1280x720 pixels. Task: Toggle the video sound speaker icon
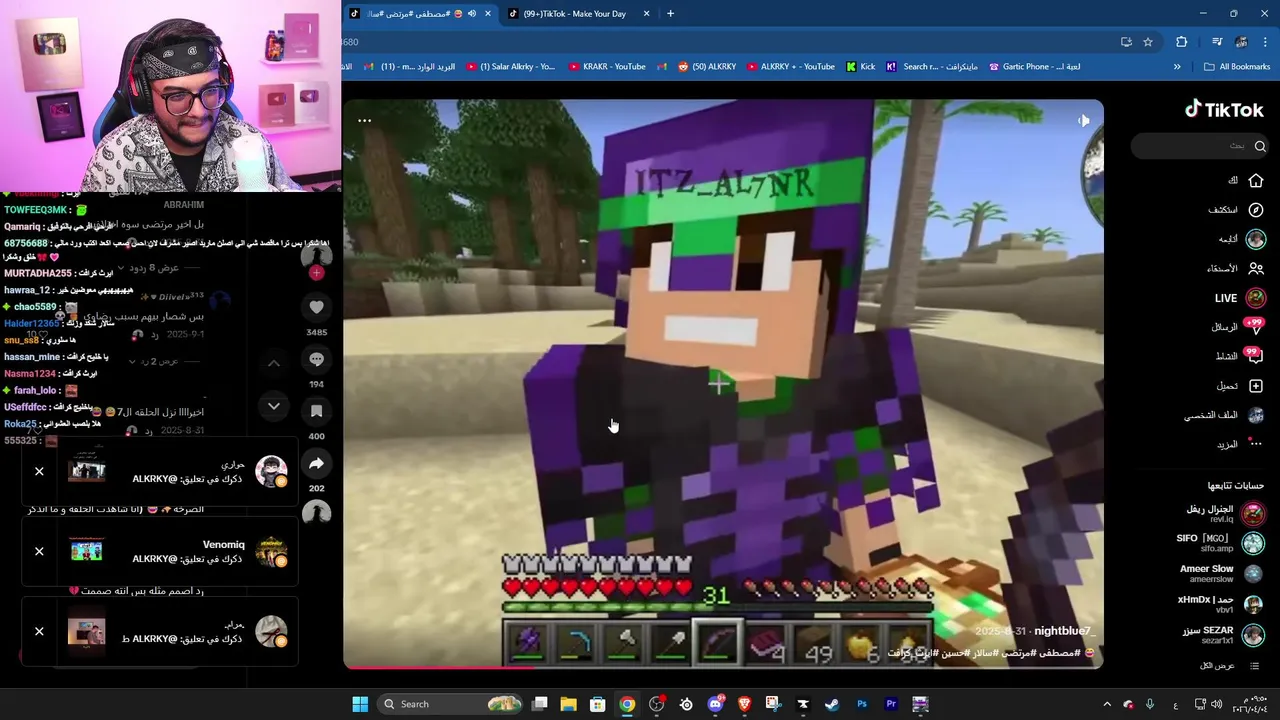coord(1083,121)
